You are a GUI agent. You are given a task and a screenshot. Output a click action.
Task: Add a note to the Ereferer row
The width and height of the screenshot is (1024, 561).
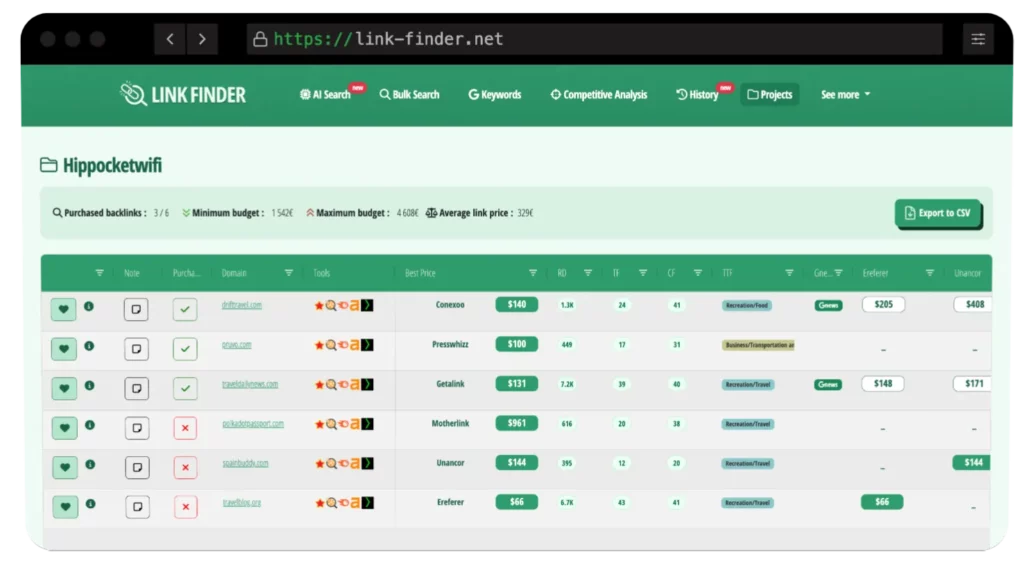click(x=137, y=506)
